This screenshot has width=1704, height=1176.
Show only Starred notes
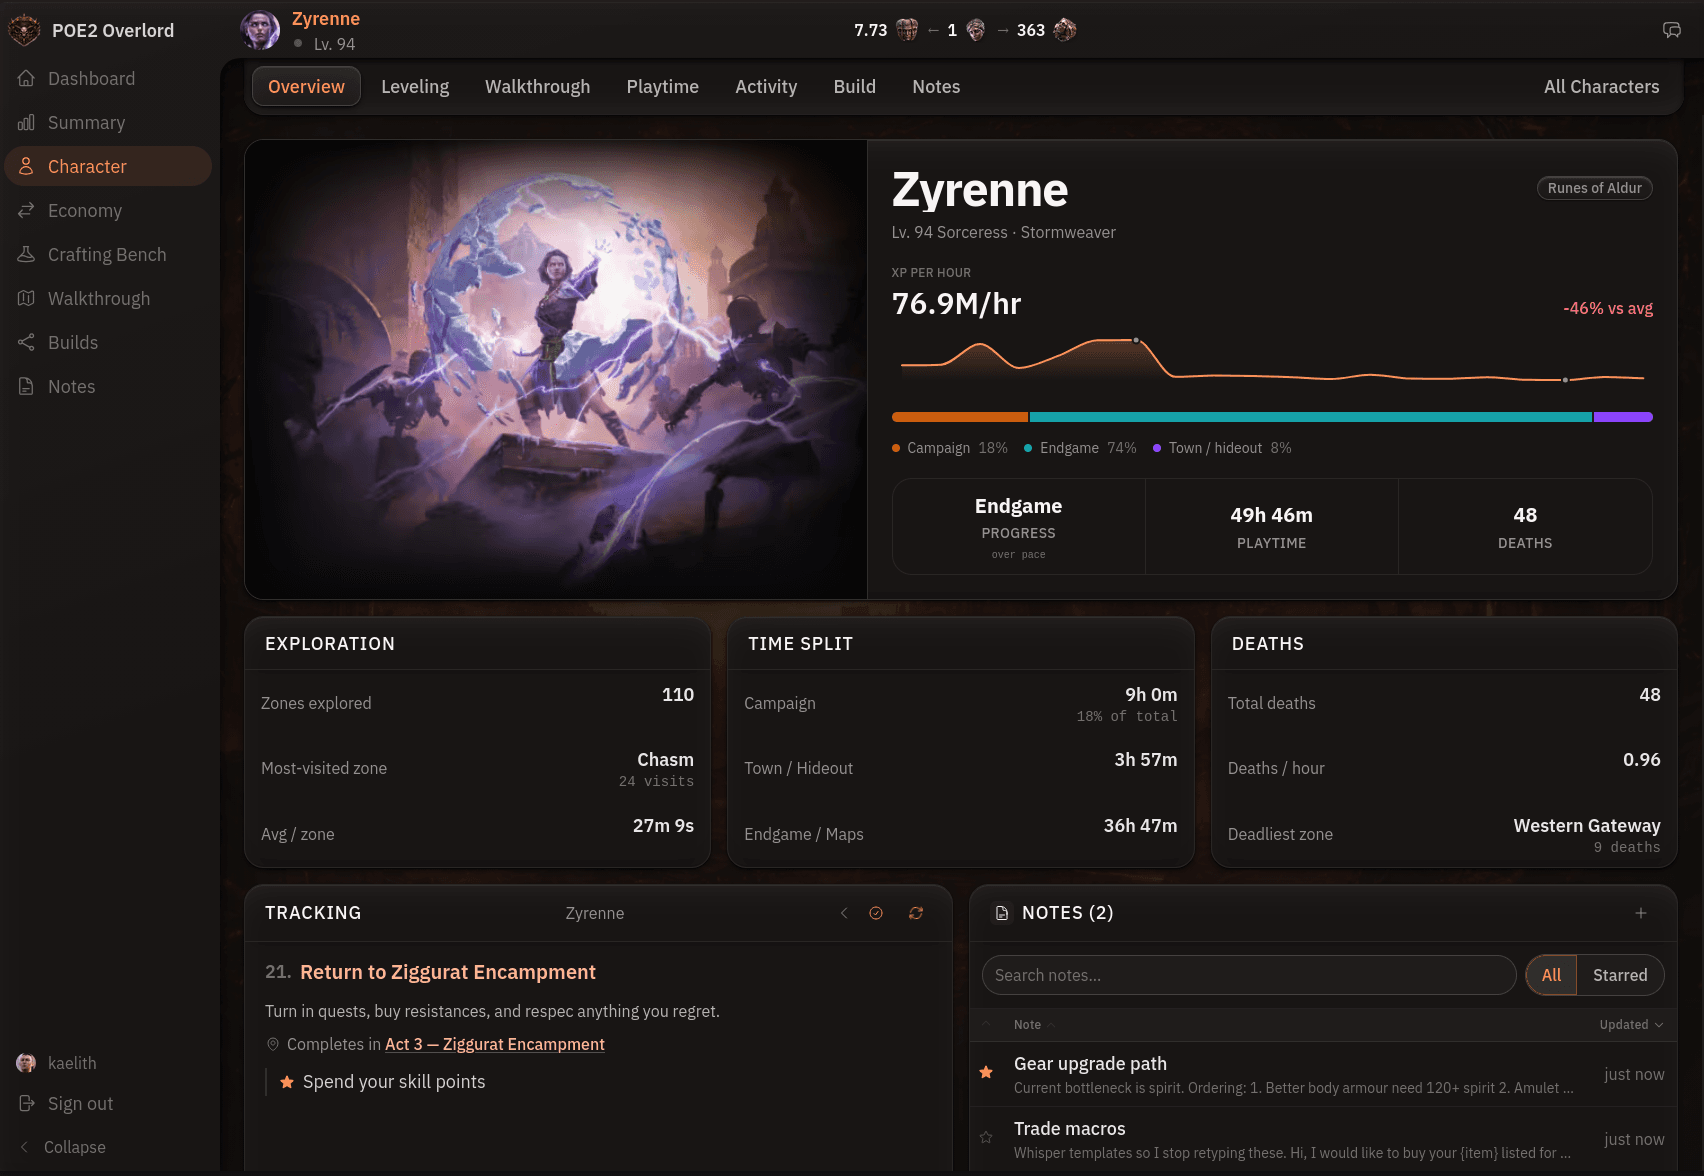pyautogui.click(x=1620, y=975)
